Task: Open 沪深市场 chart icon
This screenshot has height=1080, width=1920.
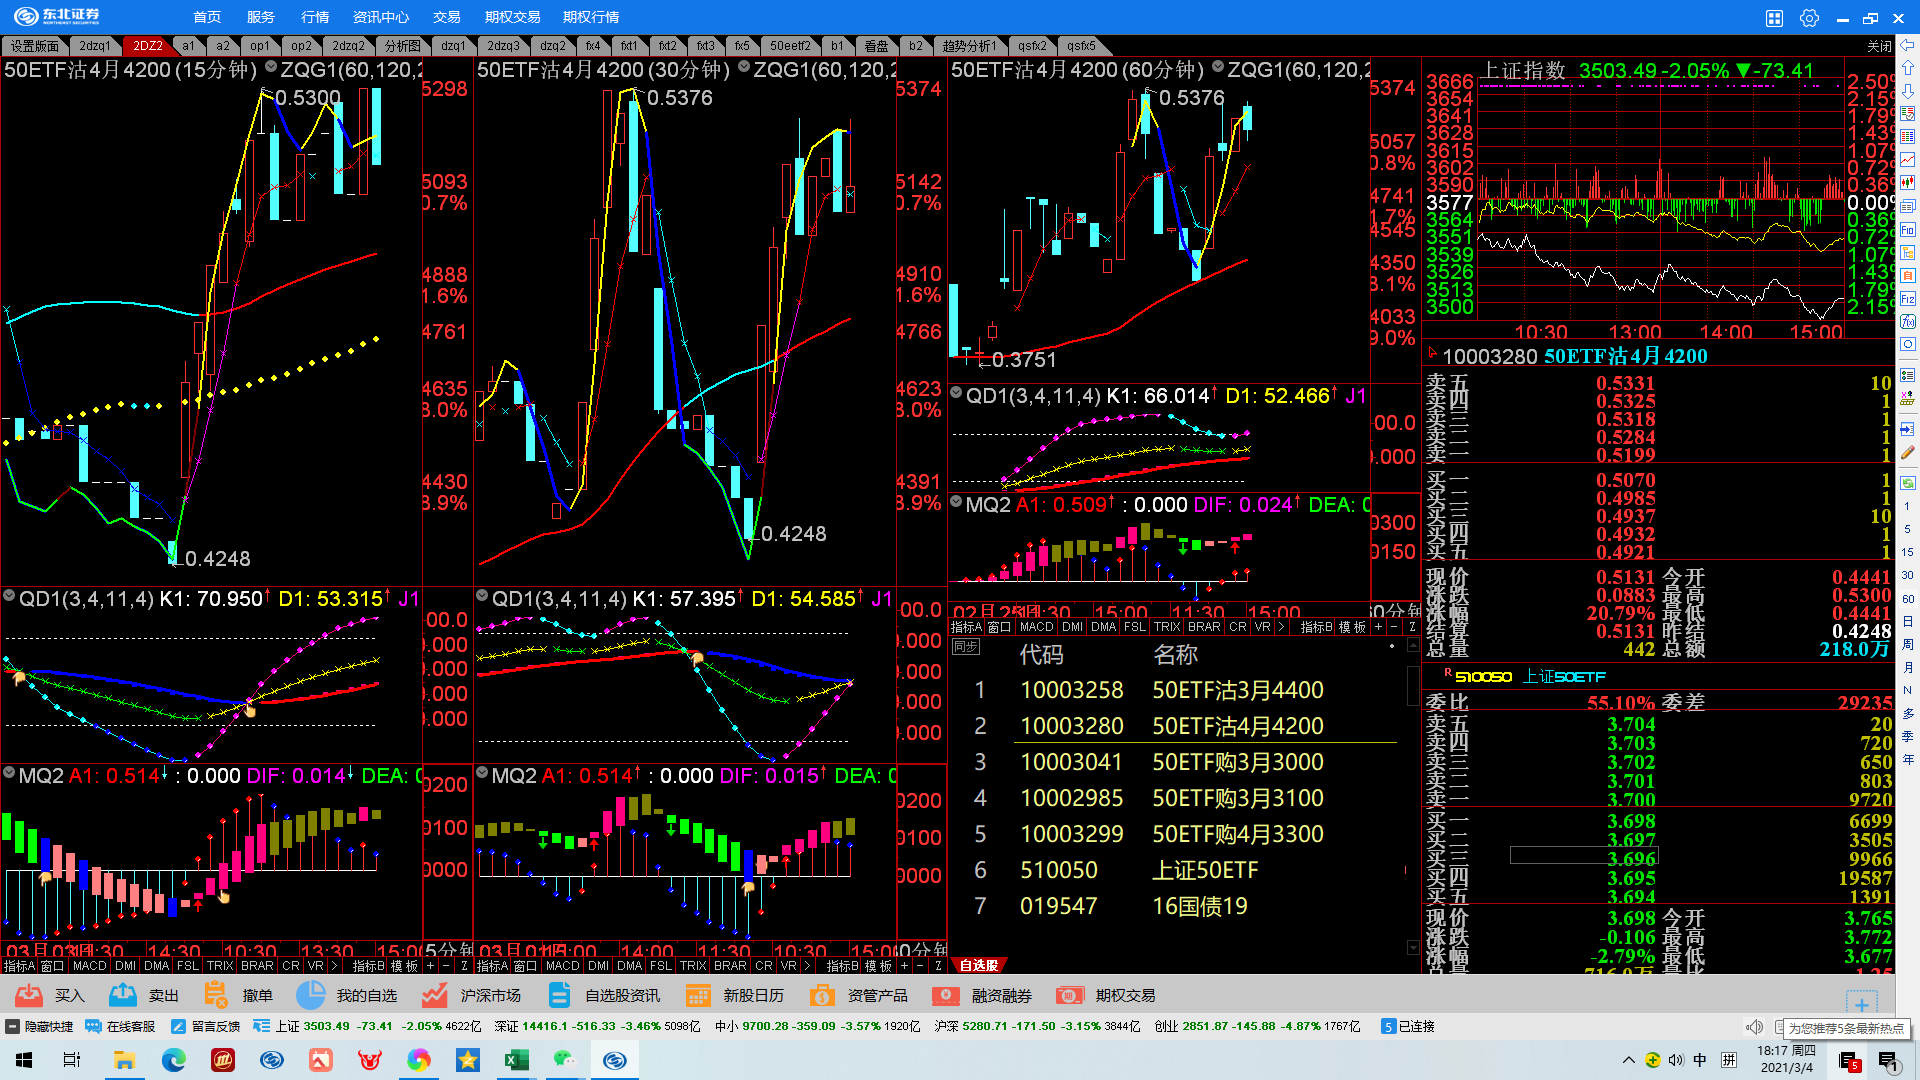Action: tap(434, 995)
